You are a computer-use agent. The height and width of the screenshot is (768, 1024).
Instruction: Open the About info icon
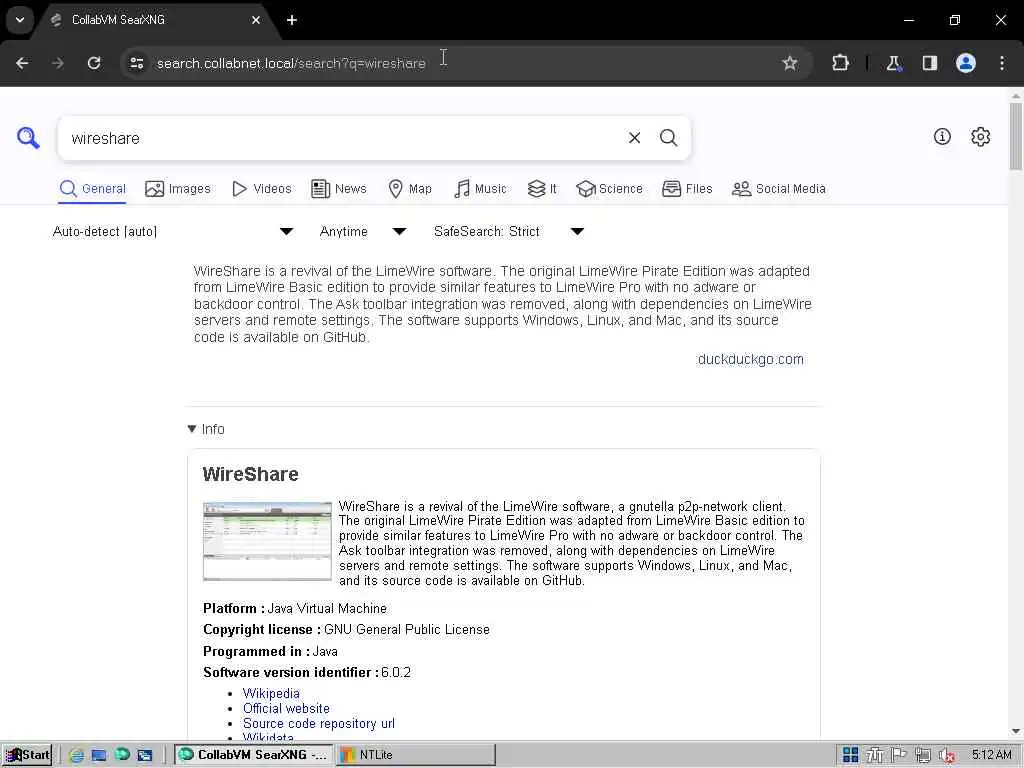[x=942, y=136]
